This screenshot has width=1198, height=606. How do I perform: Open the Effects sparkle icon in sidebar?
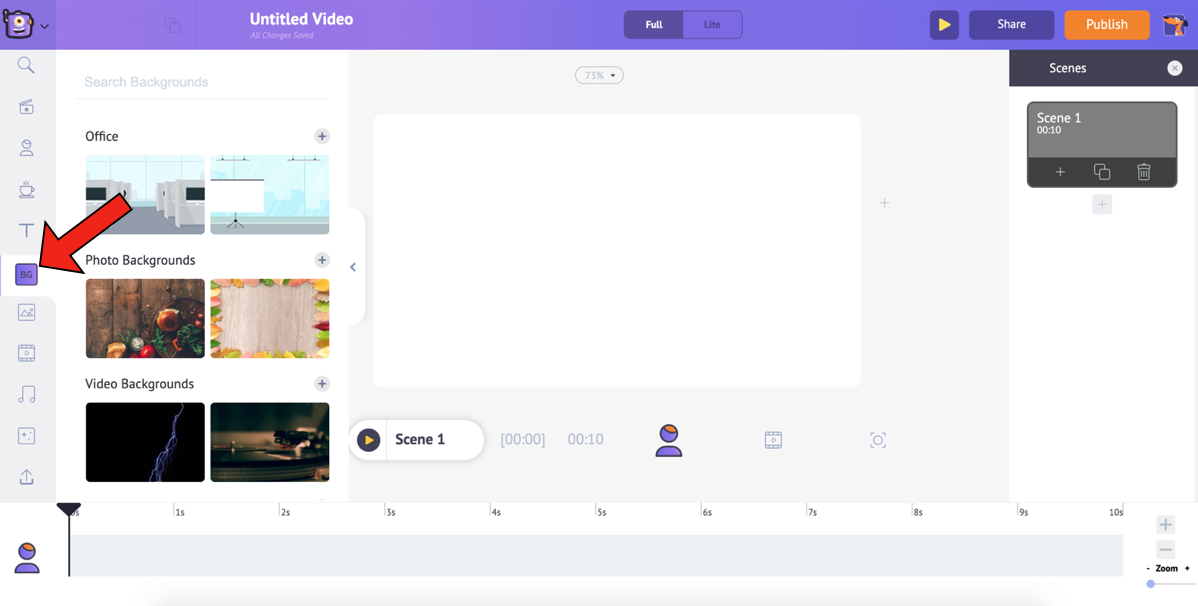26,436
